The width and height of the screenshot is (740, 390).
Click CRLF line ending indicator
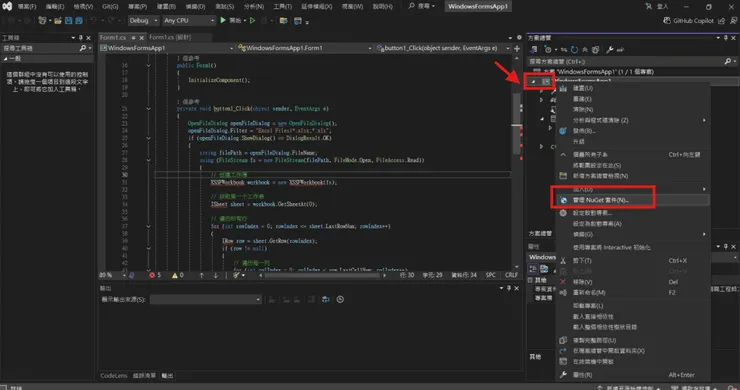click(511, 274)
